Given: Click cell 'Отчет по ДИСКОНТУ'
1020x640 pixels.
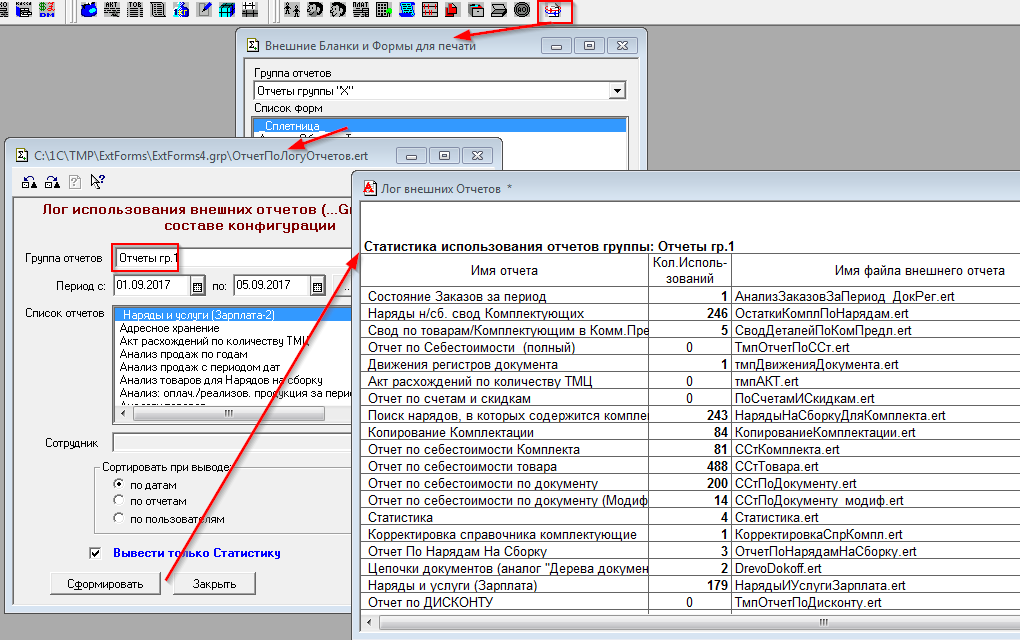Looking at the screenshot, I should coord(505,602).
